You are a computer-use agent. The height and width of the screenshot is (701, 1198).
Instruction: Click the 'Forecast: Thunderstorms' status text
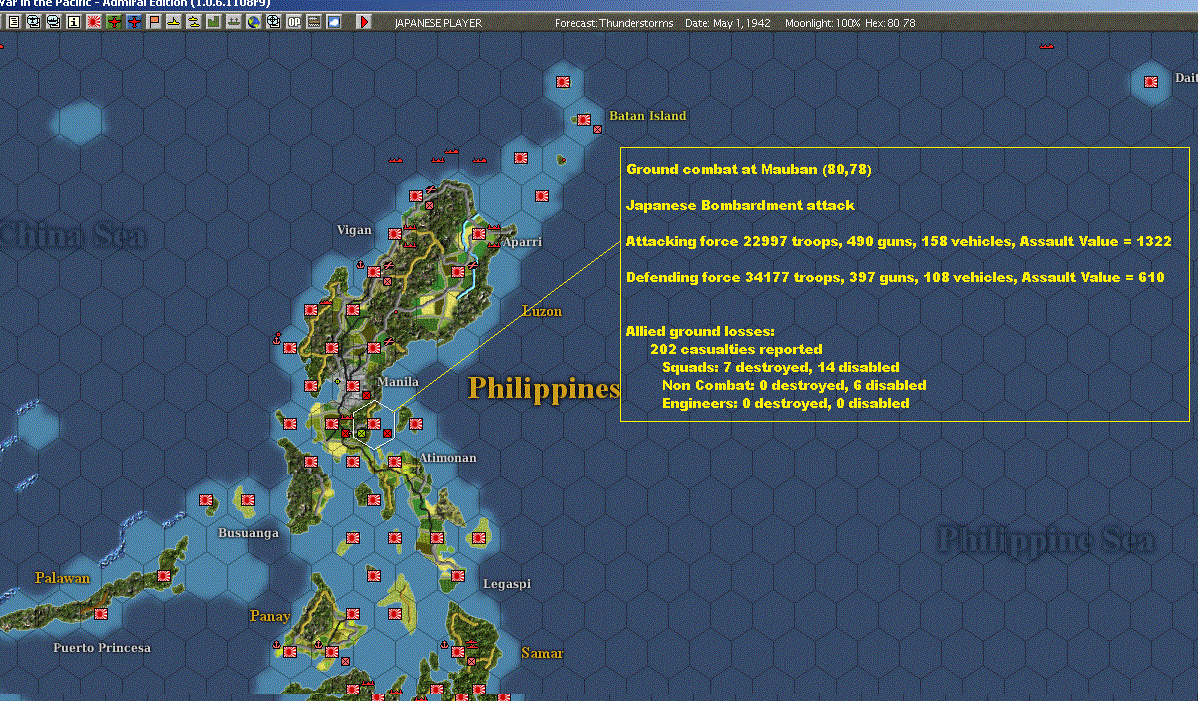pyautogui.click(x=614, y=23)
